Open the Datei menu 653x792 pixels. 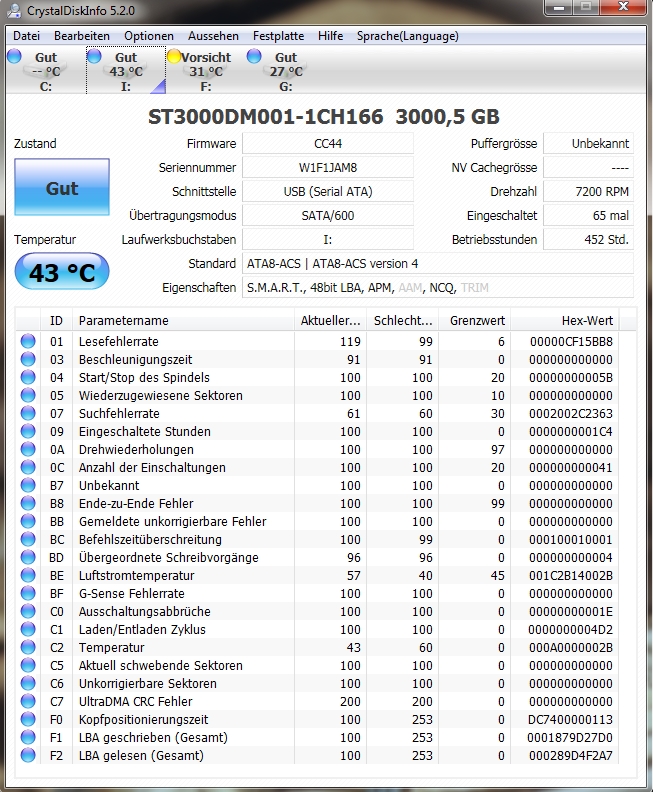click(26, 36)
